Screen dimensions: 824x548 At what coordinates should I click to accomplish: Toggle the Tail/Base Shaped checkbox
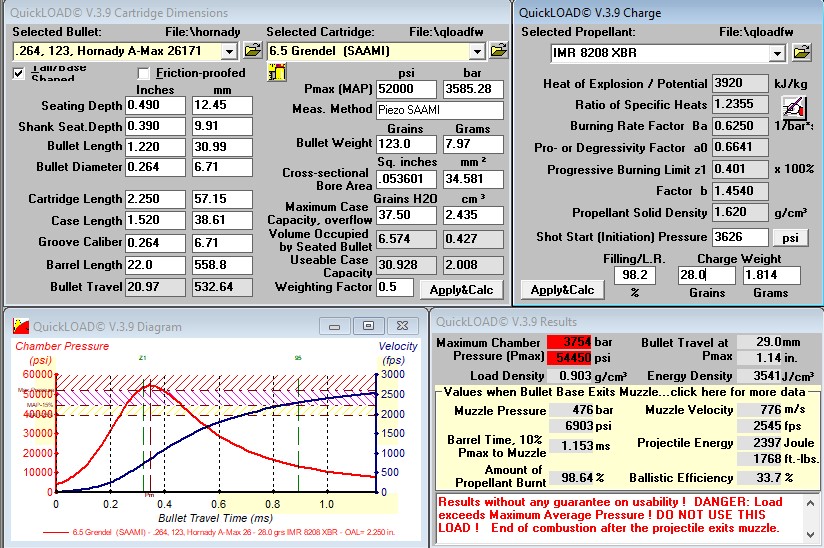point(18,73)
